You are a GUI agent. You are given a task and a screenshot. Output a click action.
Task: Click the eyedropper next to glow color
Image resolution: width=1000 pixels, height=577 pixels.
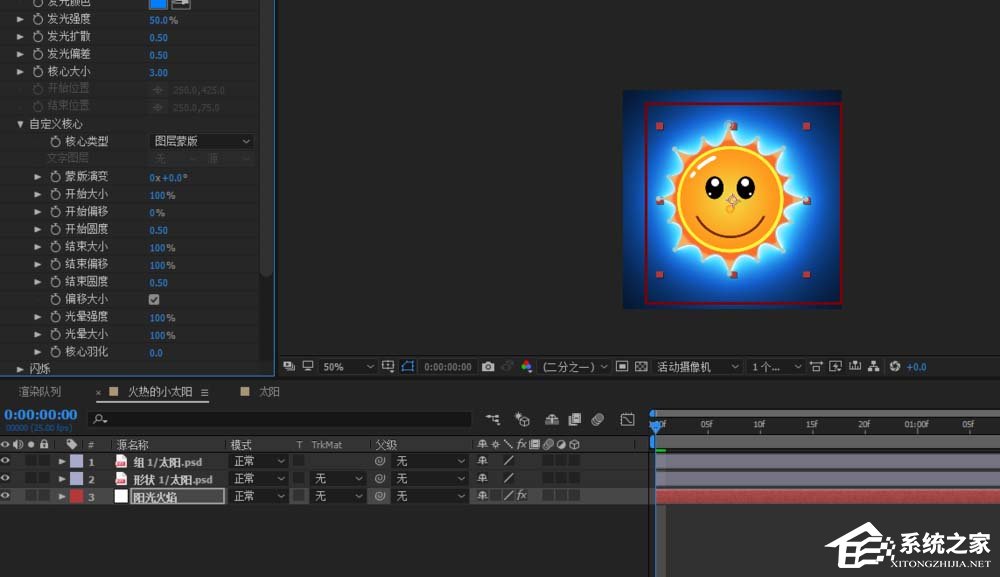click(x=181, y=4)
